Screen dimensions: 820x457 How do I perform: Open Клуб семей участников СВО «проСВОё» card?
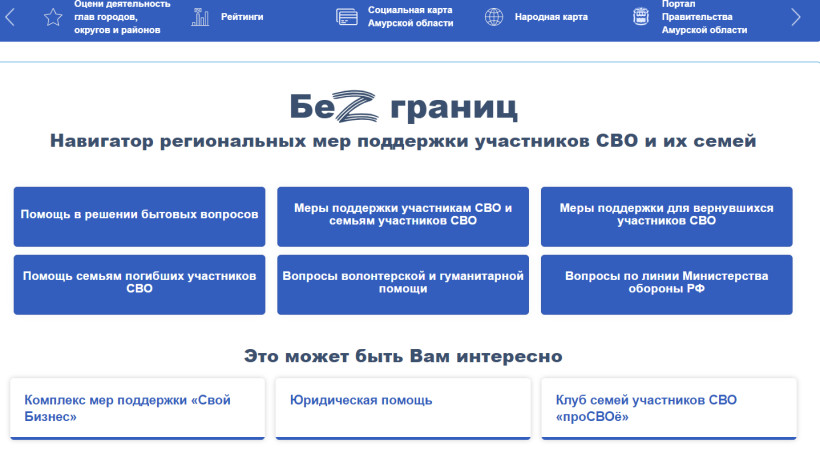click(666, 408)
